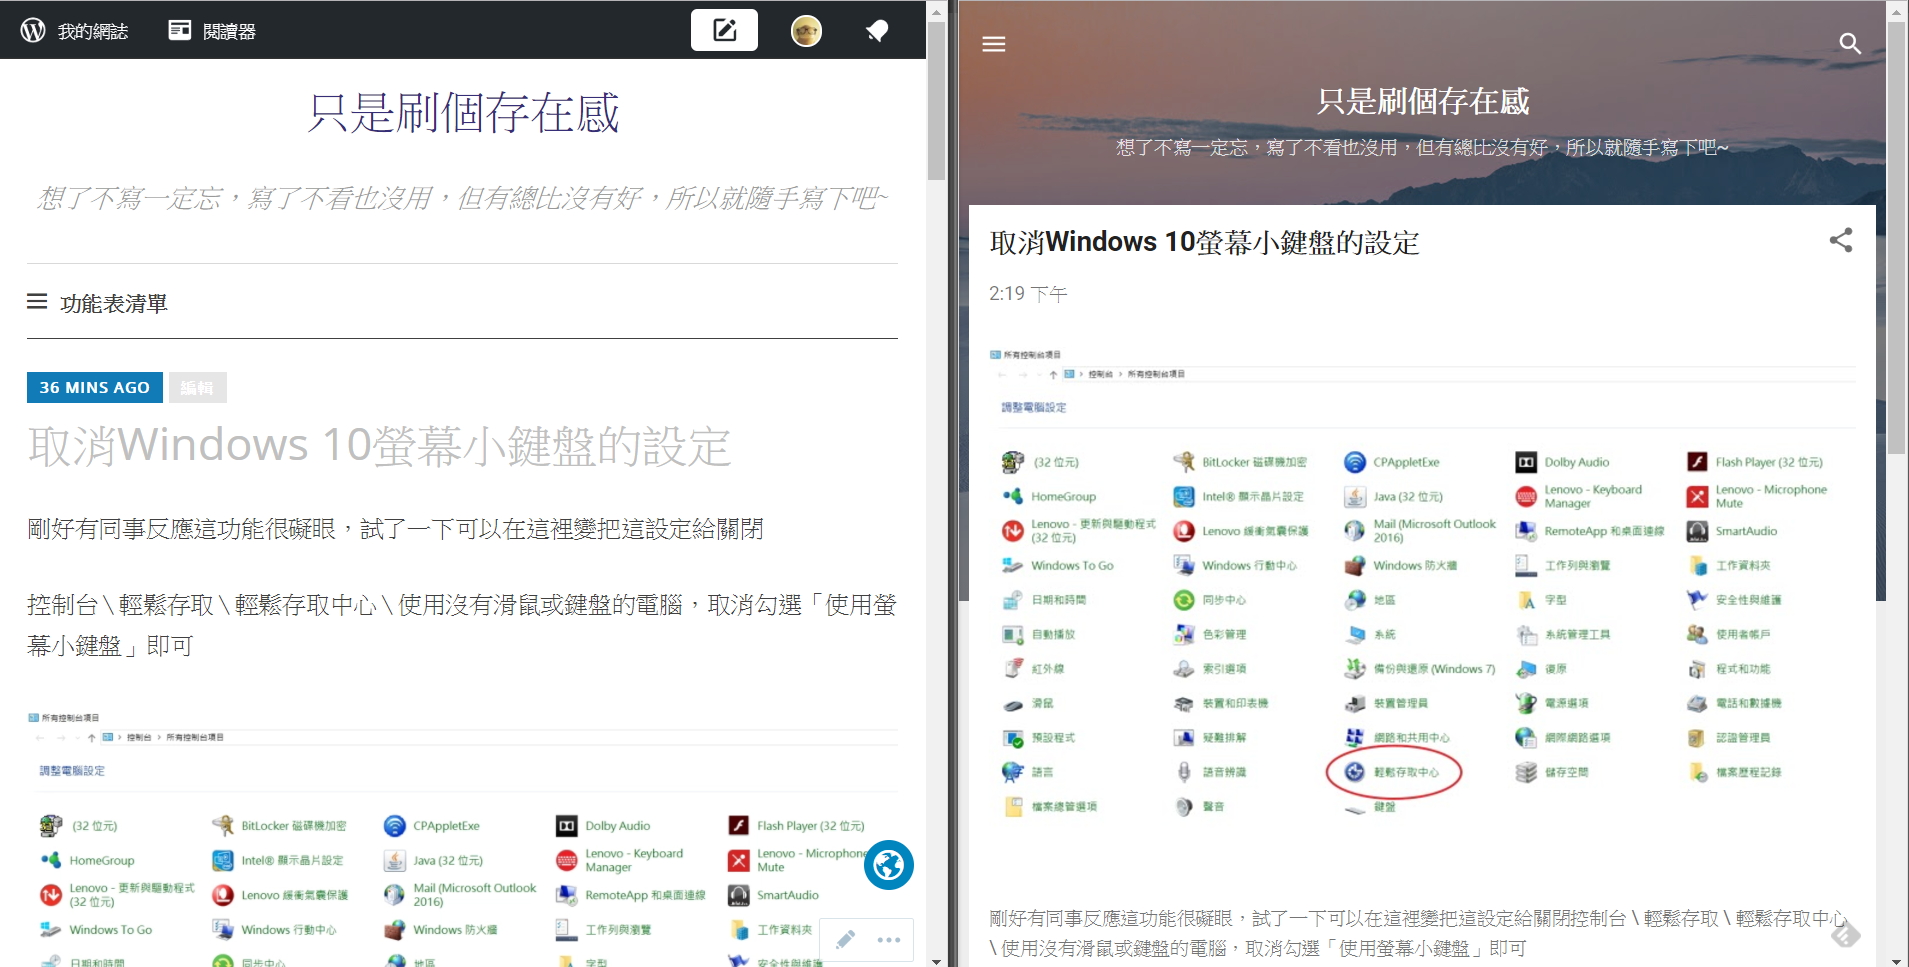The height and width of the screenshot is (967, 1909).
Task: Open 我的網誌 via the WordPress logo
Action: coord(74,31)
